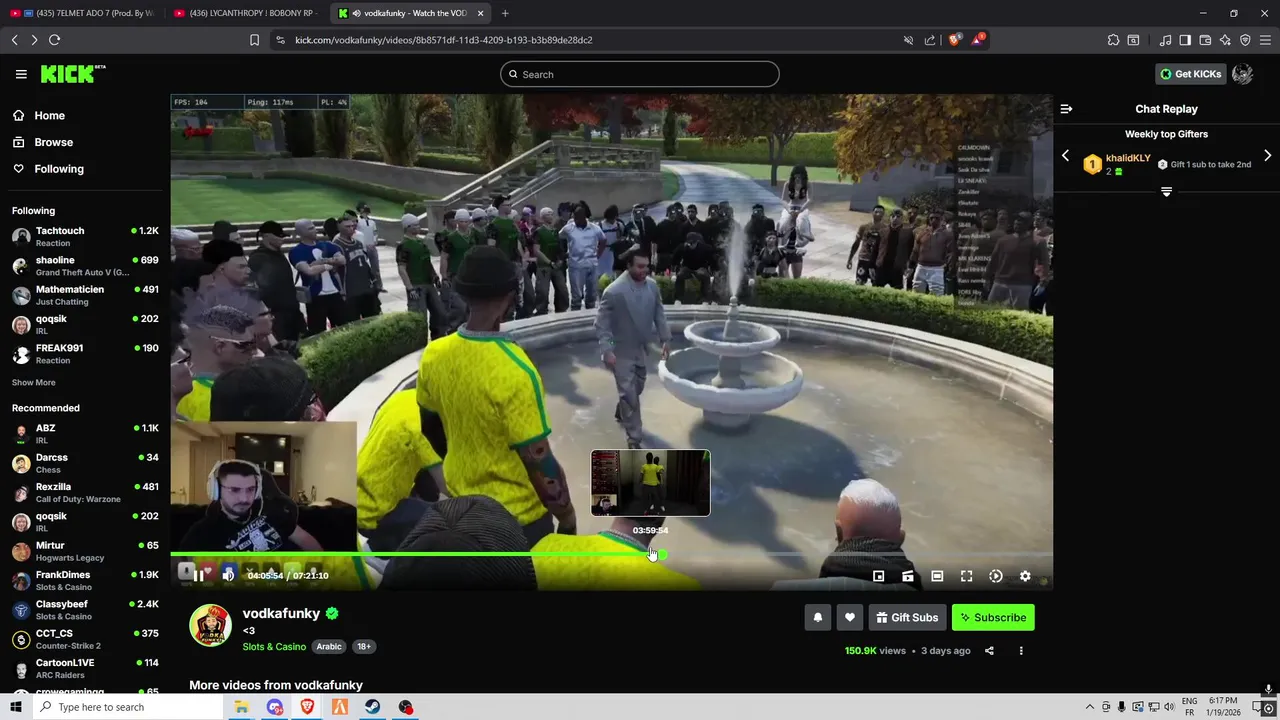Share the video via share icon
Viewport: 1280px width, 720px height.
point(989,651)
